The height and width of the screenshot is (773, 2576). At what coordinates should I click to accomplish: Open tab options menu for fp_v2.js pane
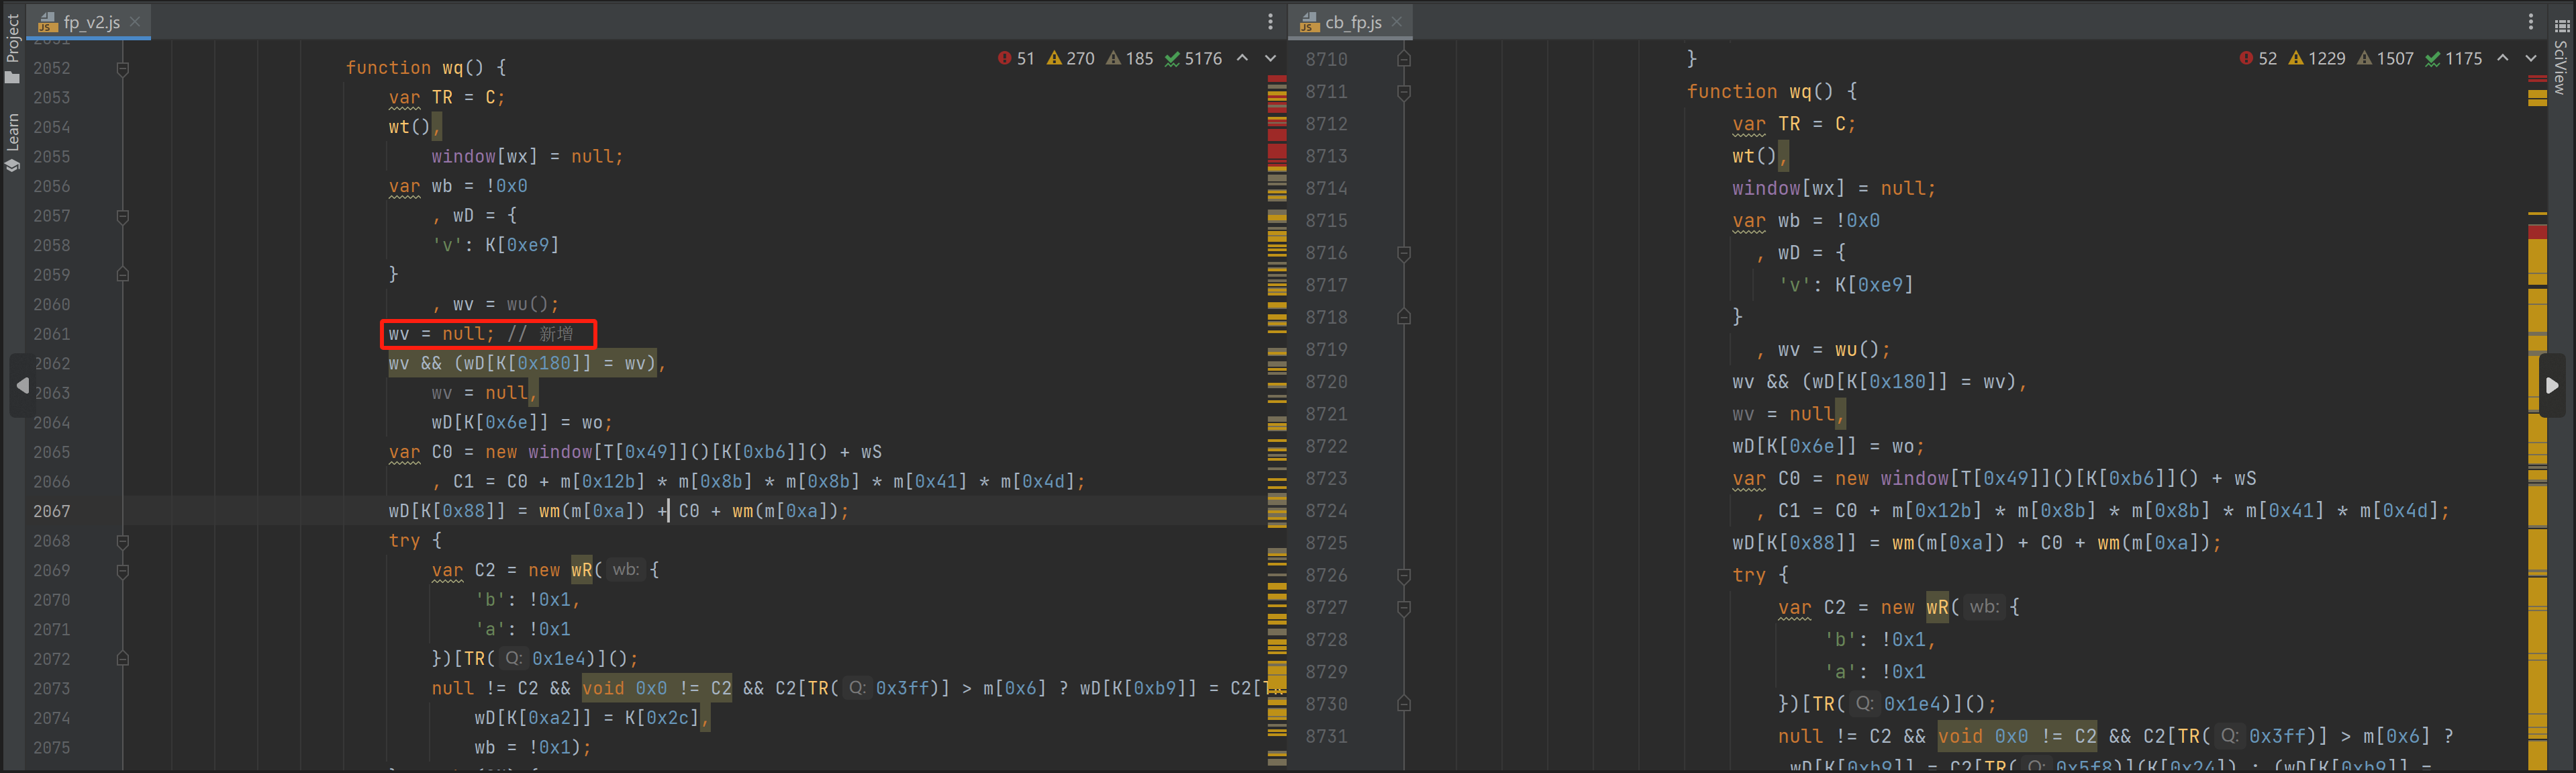click(1270, 21)
